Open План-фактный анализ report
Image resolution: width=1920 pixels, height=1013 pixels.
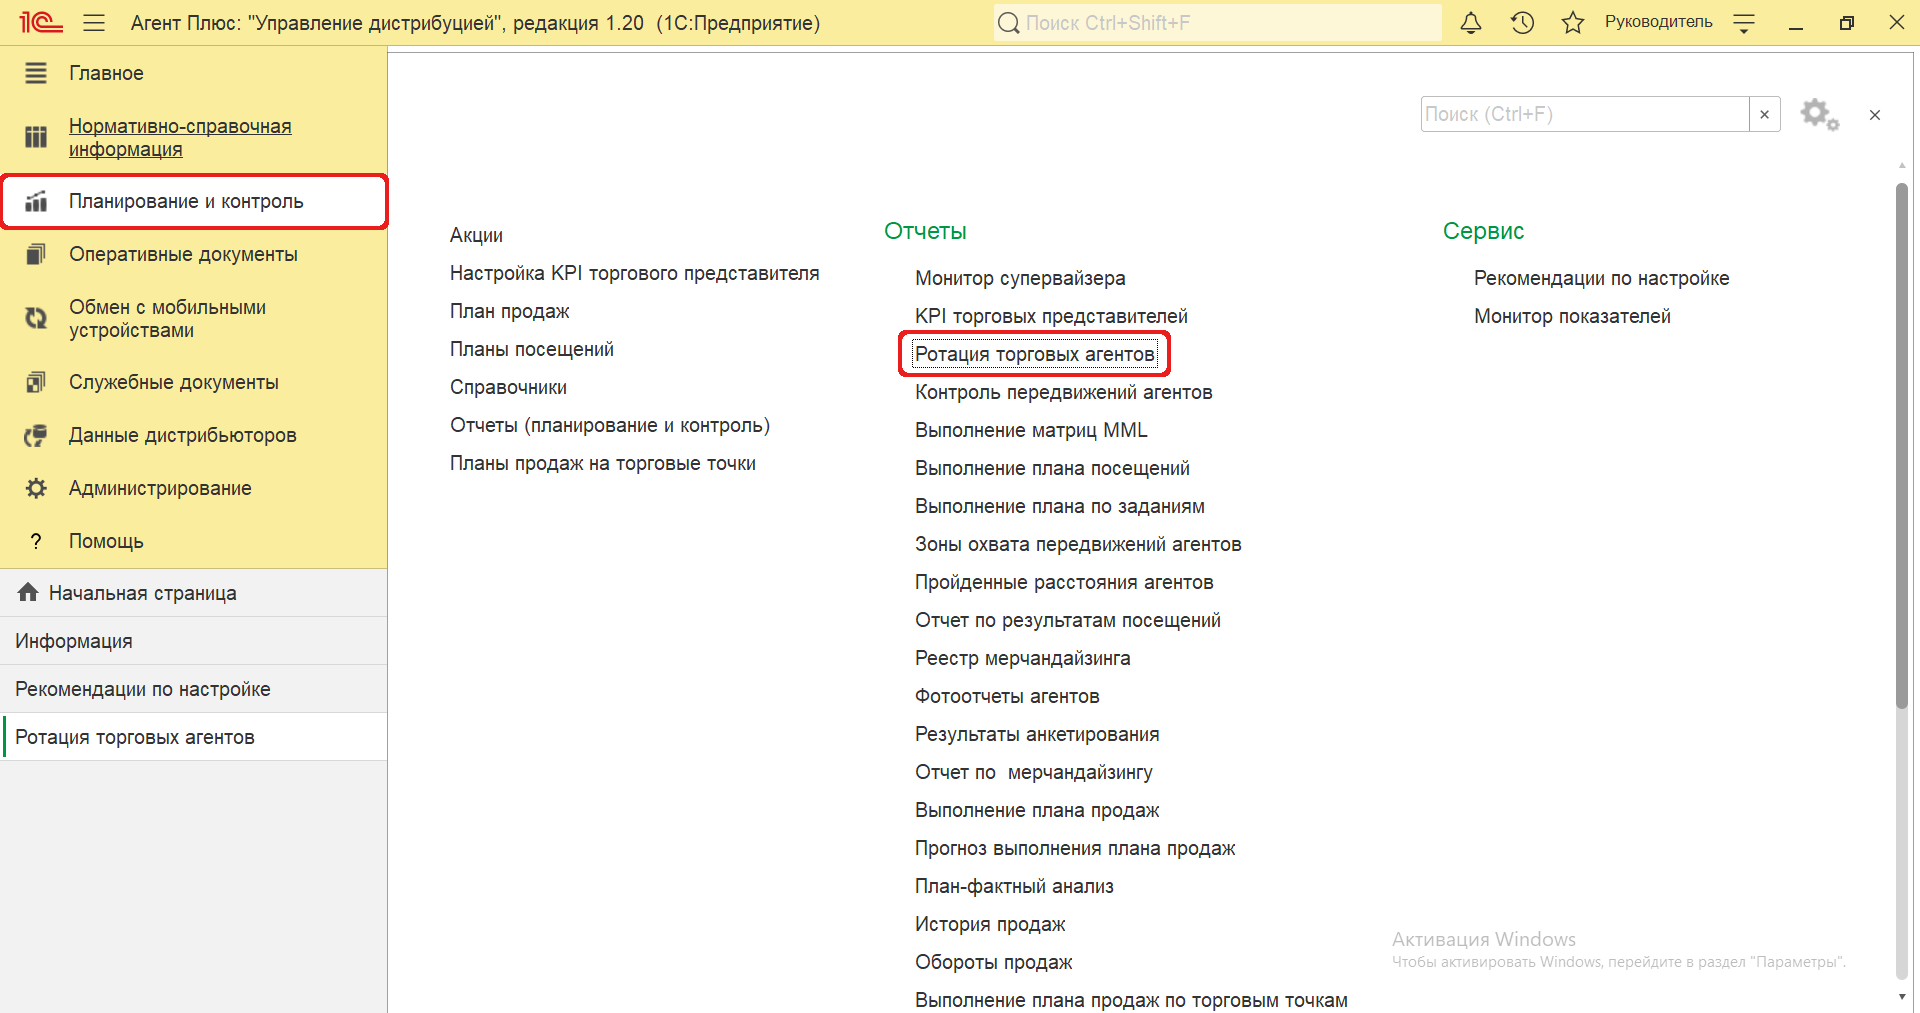(x=1014, y=886)
